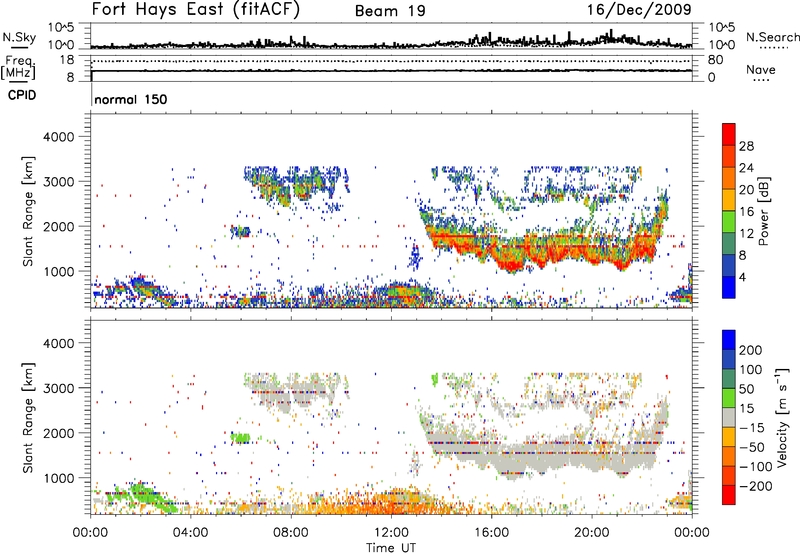Image resolution: width=800 pixels, height=554 pixels.
Task: Click the date '16/Dec/2009'
Action: click(639, 10)
